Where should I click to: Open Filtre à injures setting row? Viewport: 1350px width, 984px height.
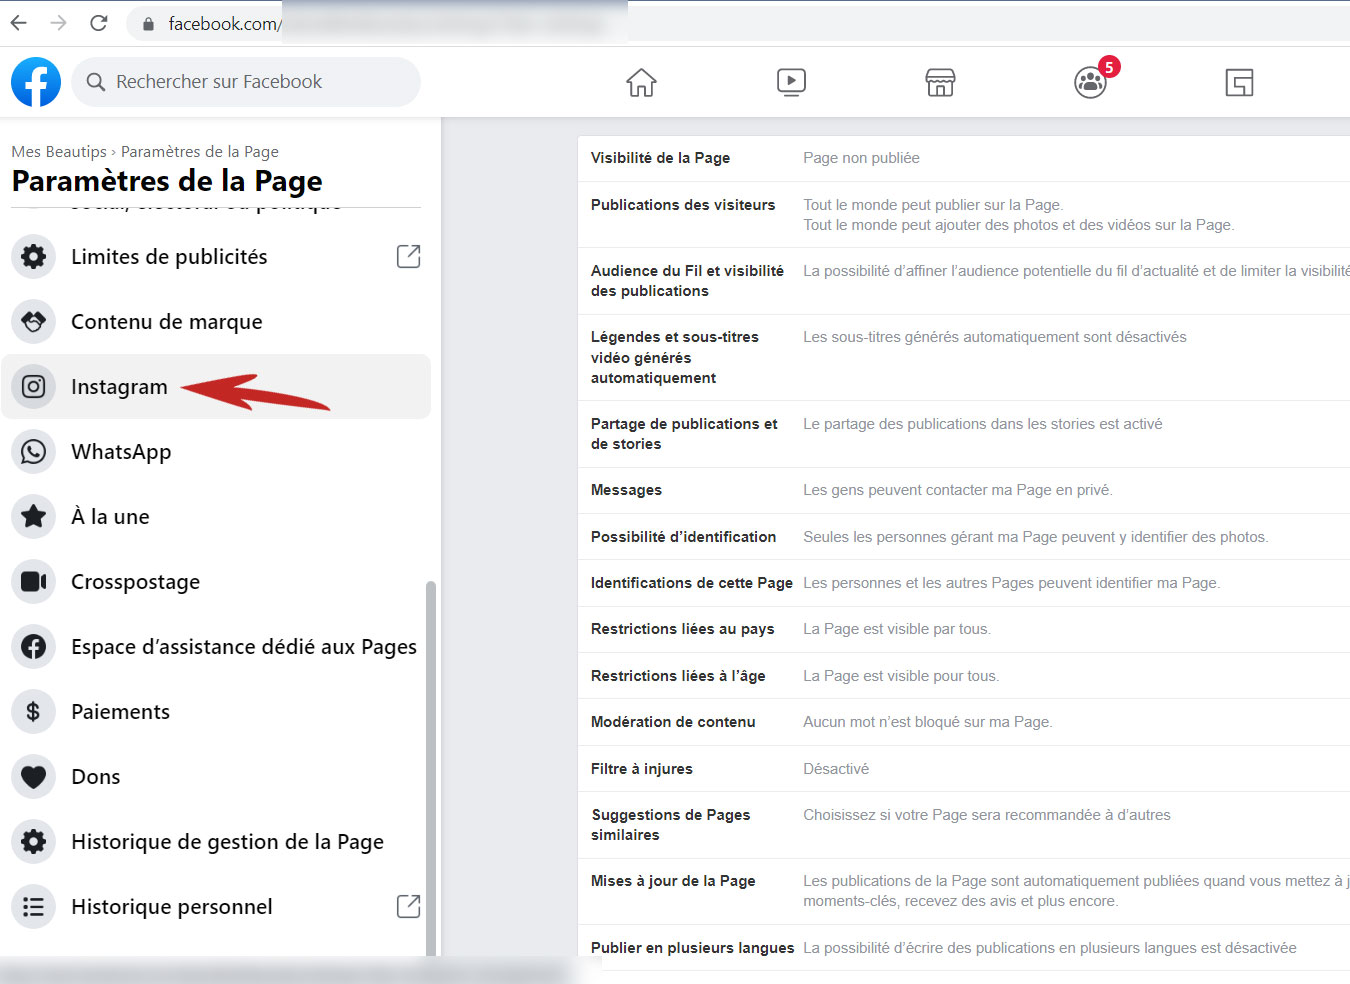tap(960, 769)
